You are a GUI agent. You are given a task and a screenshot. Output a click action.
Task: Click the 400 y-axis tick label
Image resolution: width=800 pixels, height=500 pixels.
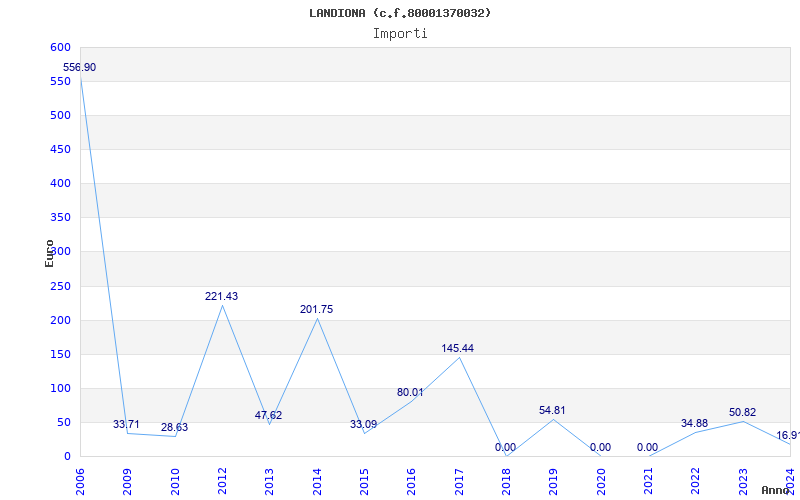coord(60,184)
